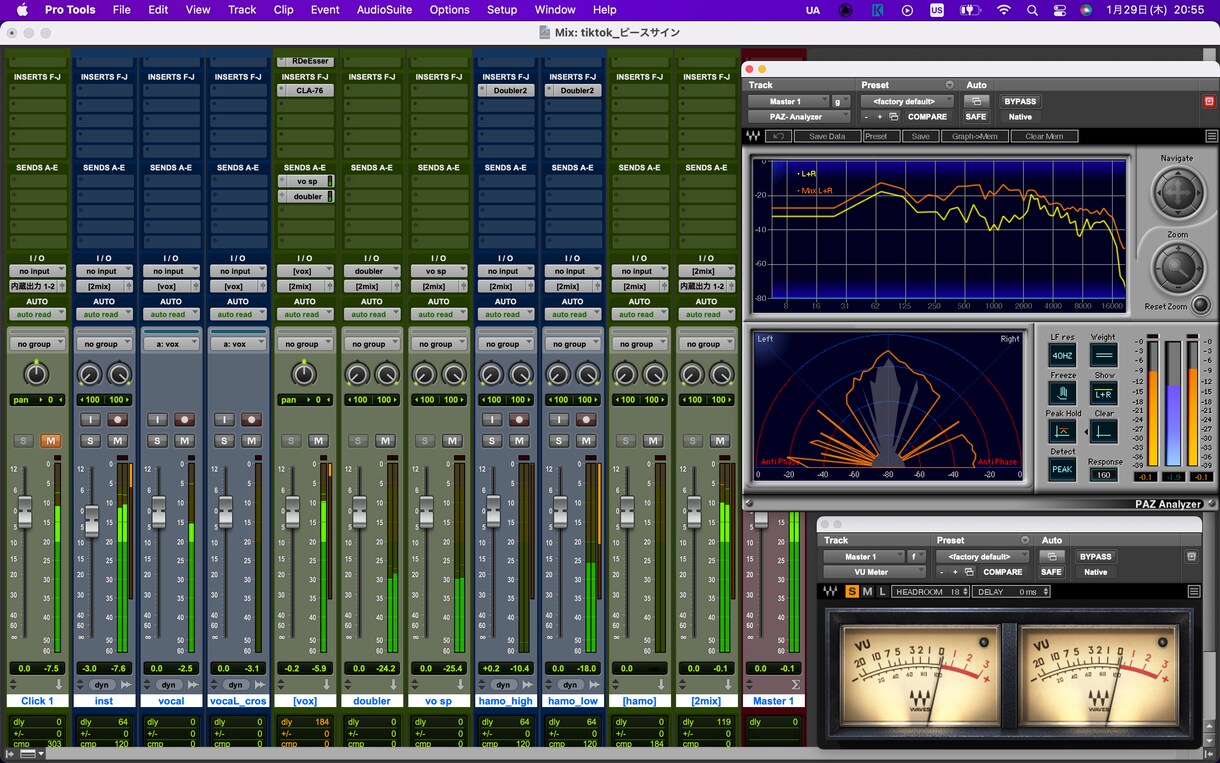Click the pan knob on Click 1 track
This screenshot has height=763, width=1220.
[36, 374]
